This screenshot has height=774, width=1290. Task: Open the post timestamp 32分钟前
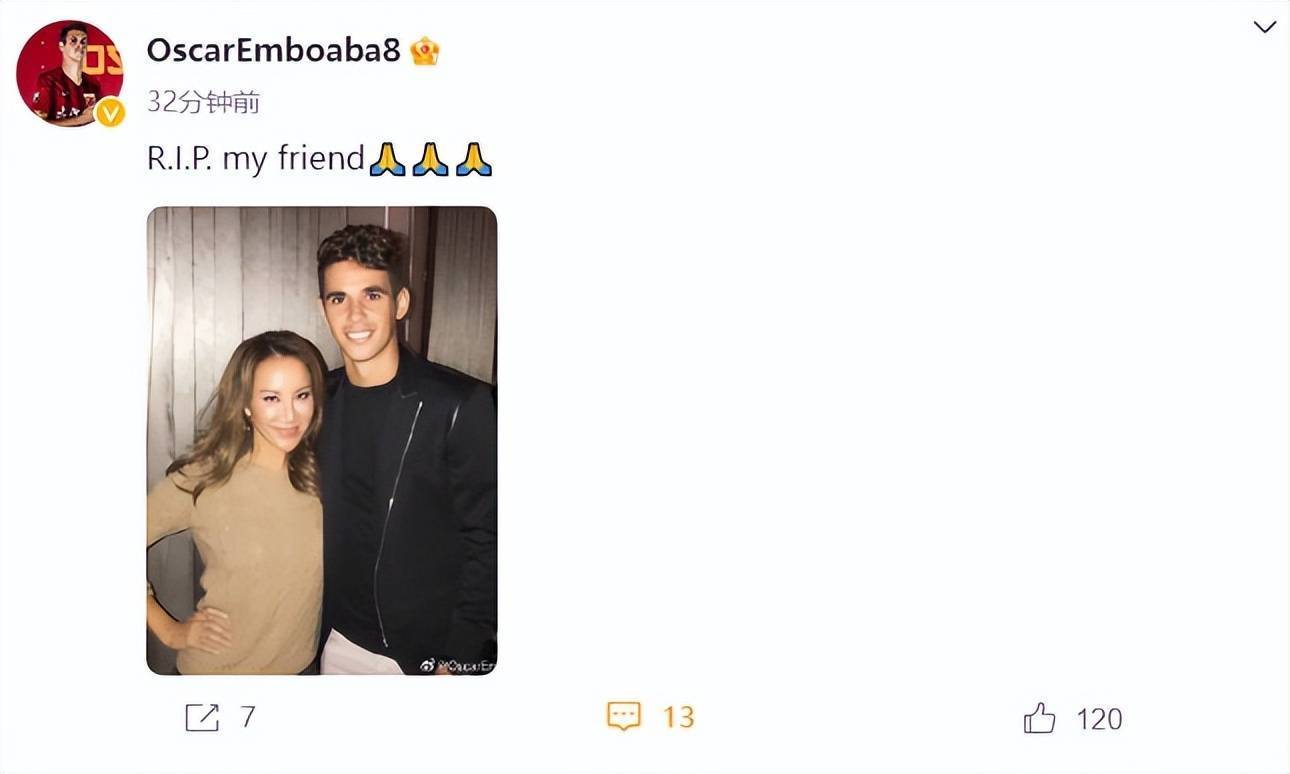pos(204,101)
